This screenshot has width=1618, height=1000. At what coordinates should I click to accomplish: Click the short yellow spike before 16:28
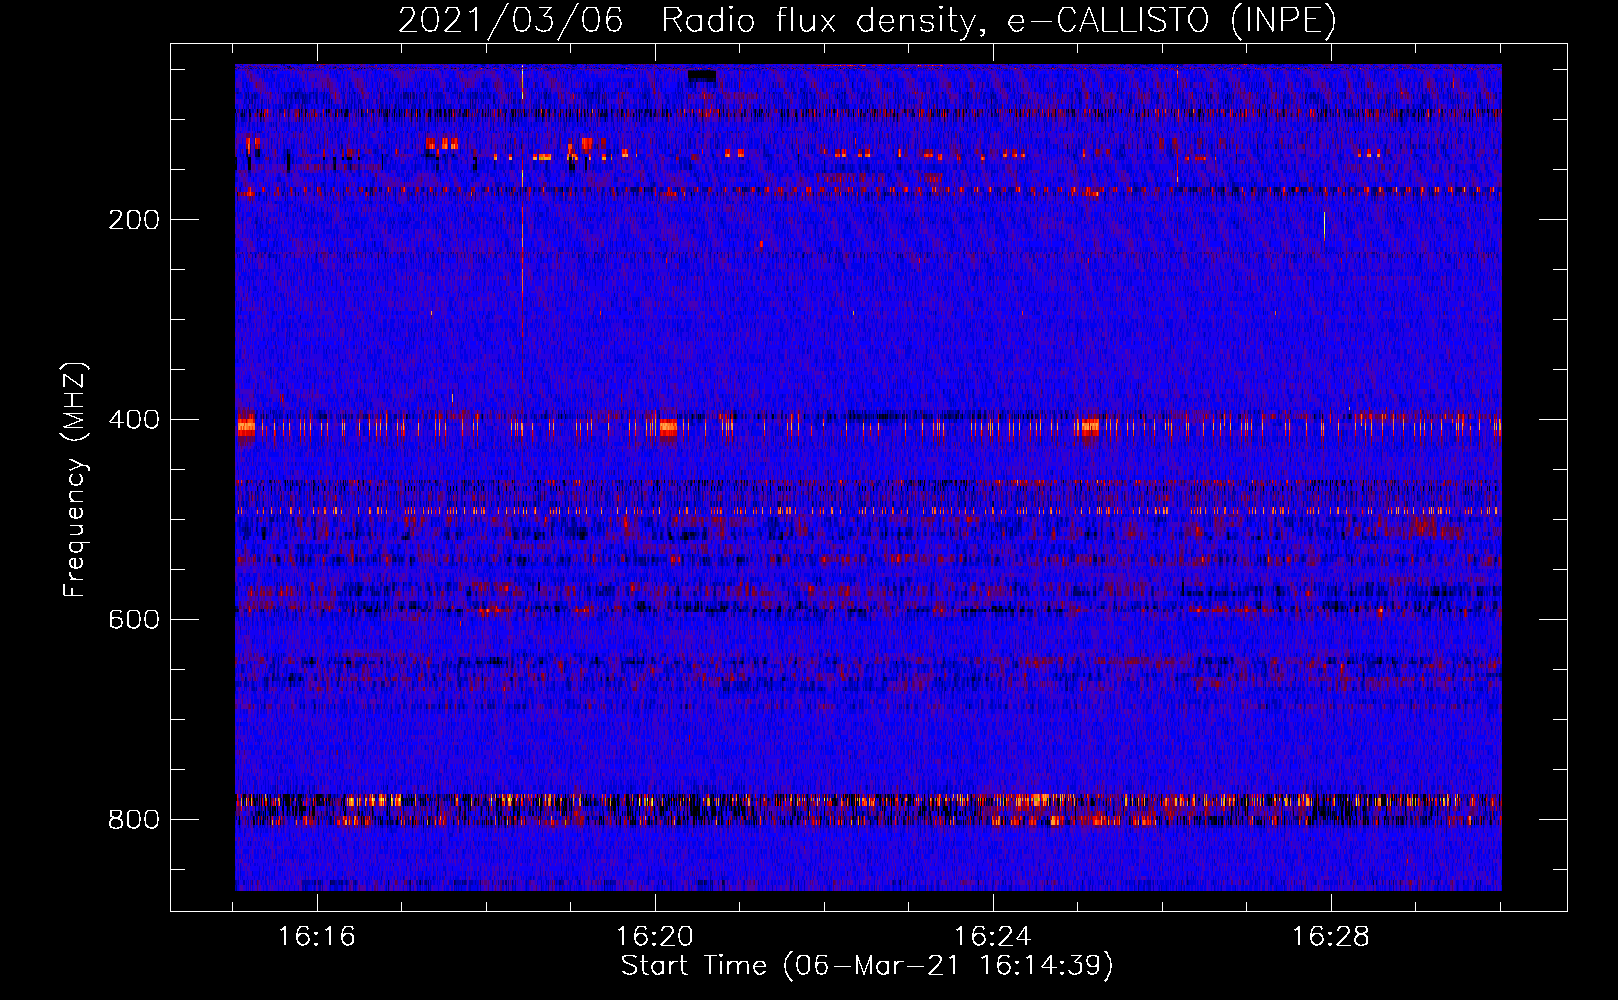(1324, 226)
